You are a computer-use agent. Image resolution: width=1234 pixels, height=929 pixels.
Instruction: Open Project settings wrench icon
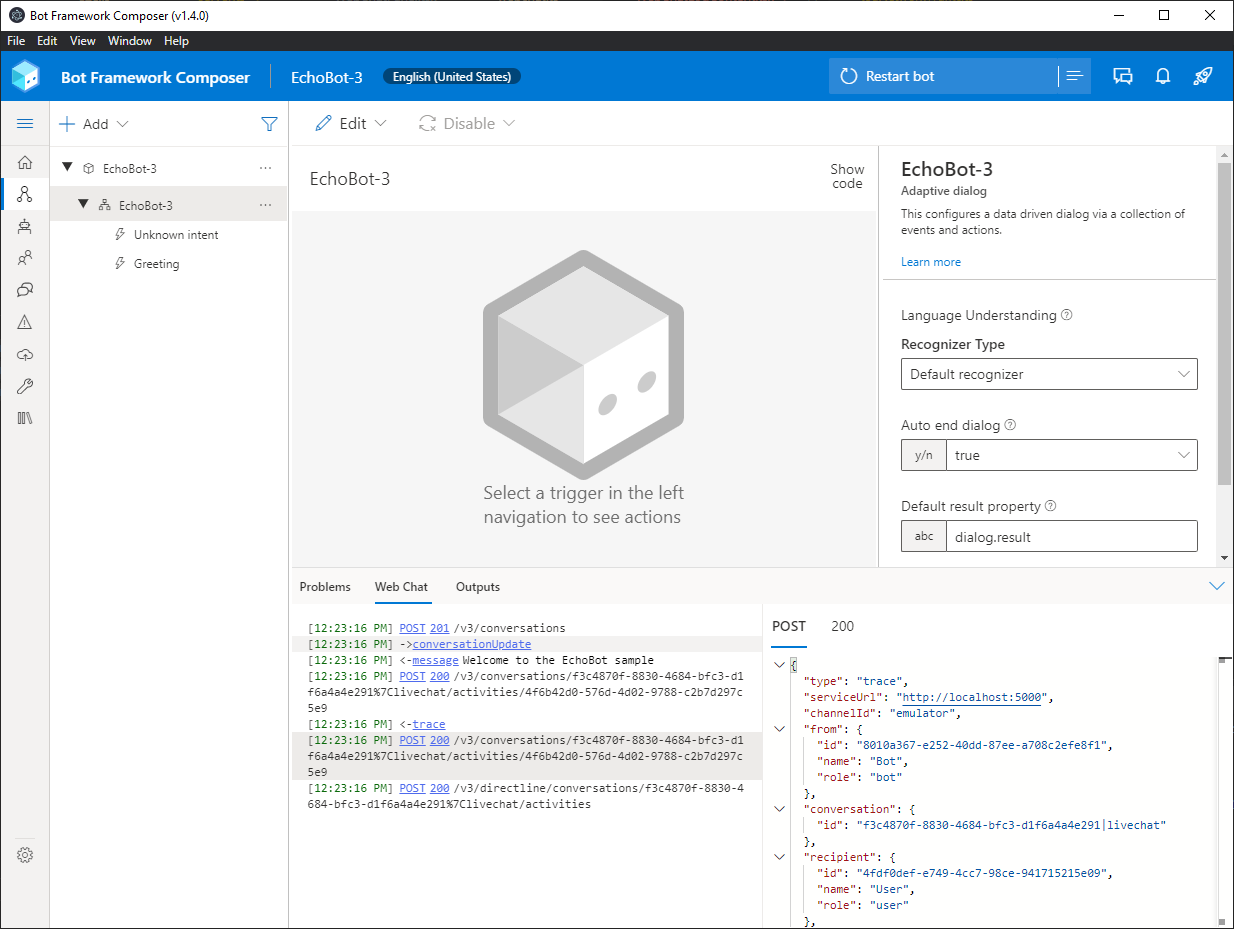[x=25, y=386]
